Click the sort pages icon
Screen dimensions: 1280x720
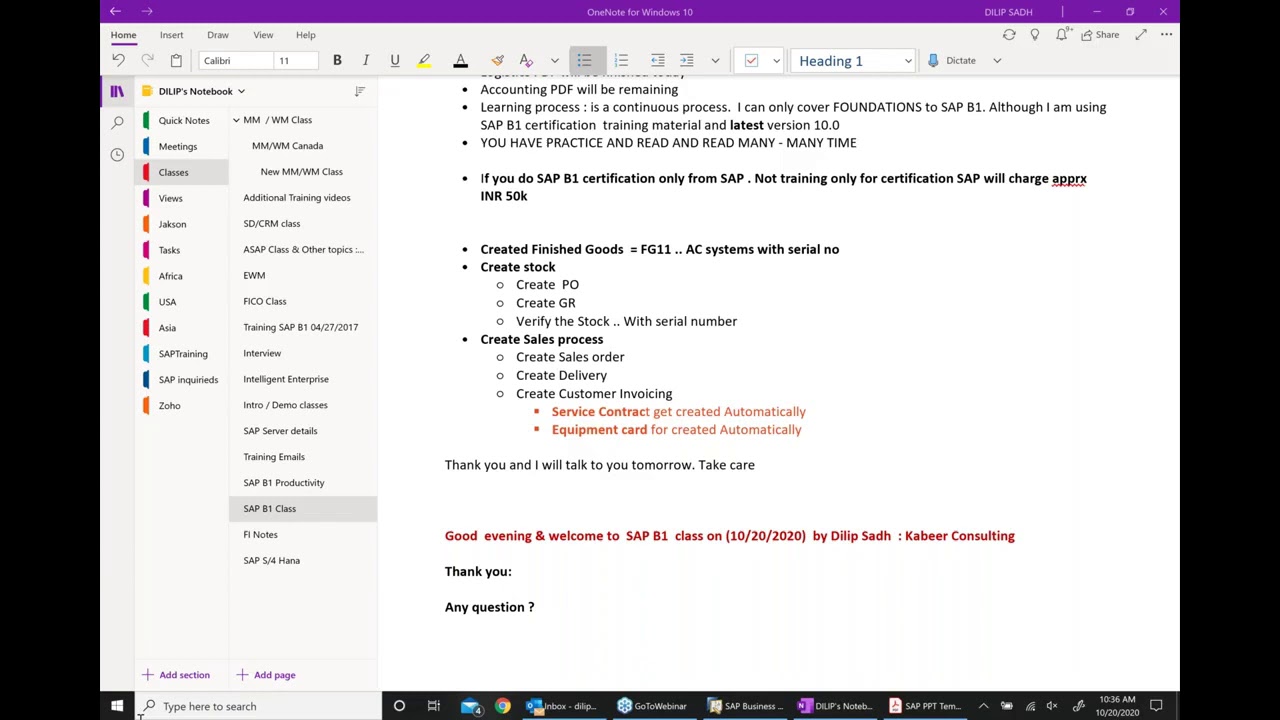[x=360, y=92]
